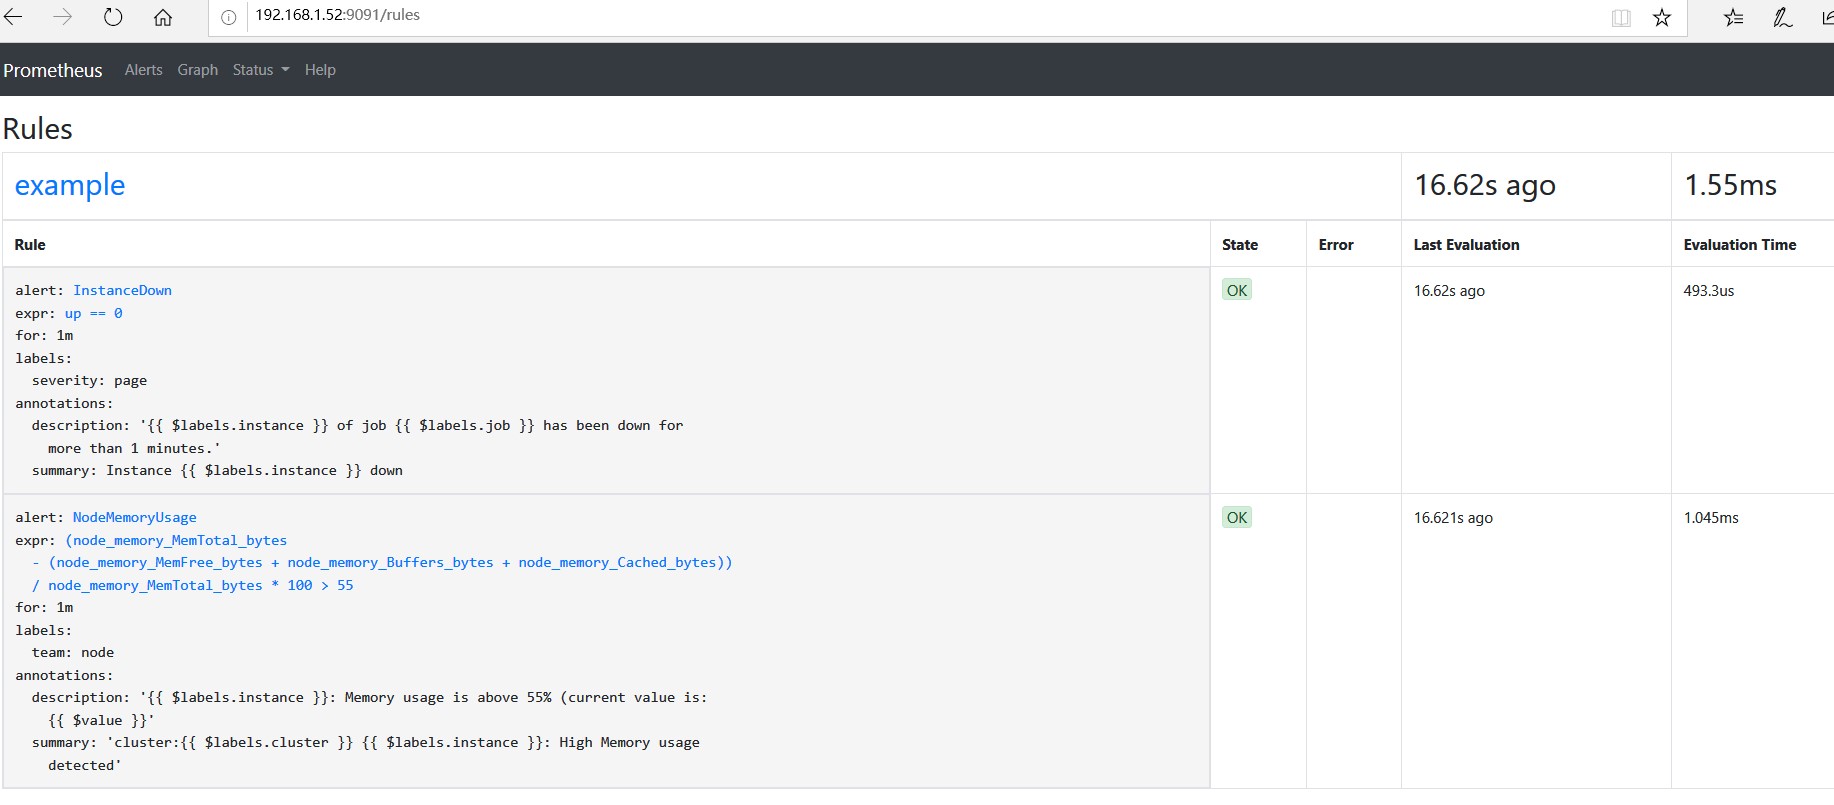This screenshot has width=1834, height=805.
Task: Open reading view icon in address bar
Action: [1621, 18]
